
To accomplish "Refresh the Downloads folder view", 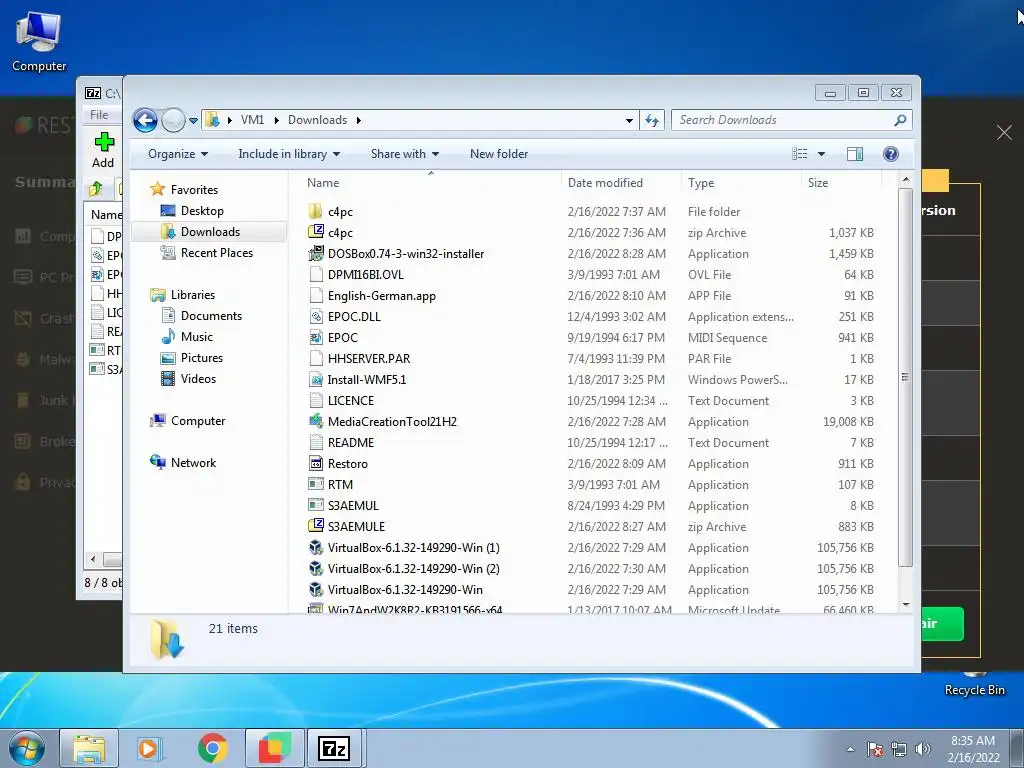I will point(652,120).
